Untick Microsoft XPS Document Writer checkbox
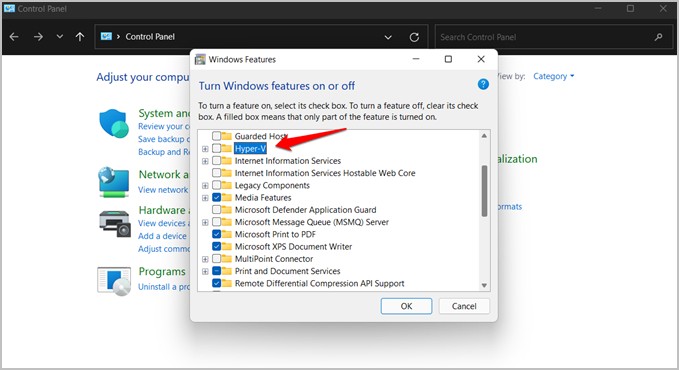Viewport: 679px width, 370px height. point(217,247)
